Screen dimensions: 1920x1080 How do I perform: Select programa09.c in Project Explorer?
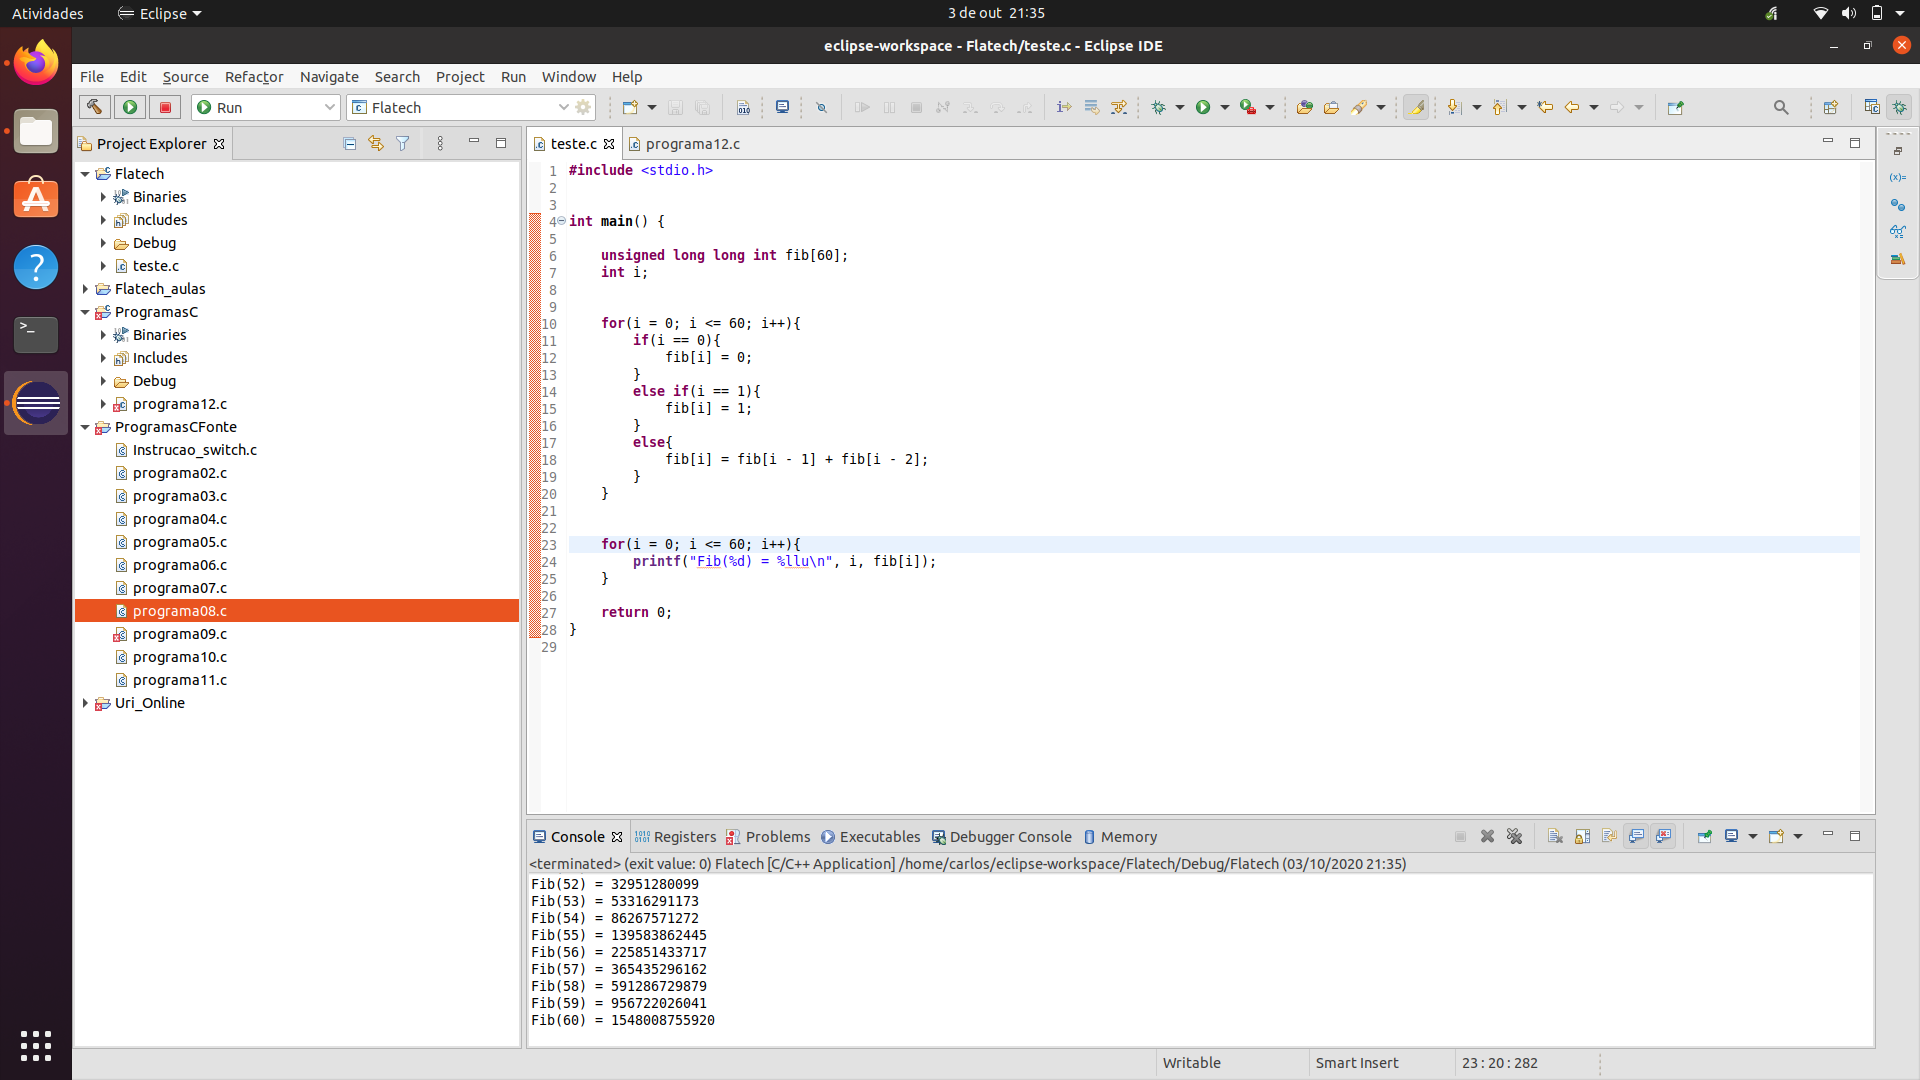(180, 634)
